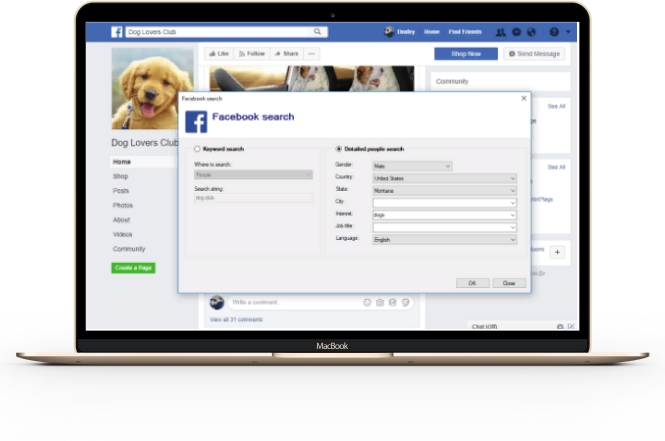The height and width of the screenshot is (441, 665).
Task: Click the second See All link in right column
Action: (556, 167)
